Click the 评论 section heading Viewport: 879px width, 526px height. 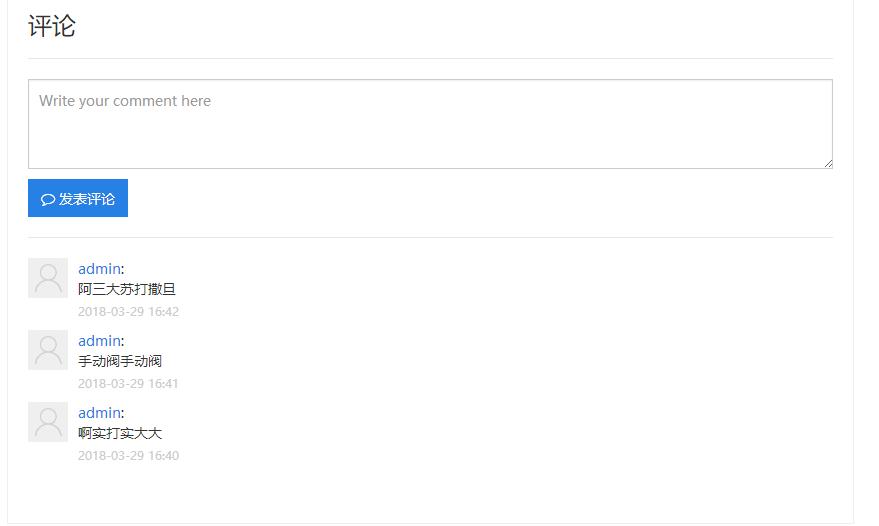pyautogui.click(x=52, y=26)
